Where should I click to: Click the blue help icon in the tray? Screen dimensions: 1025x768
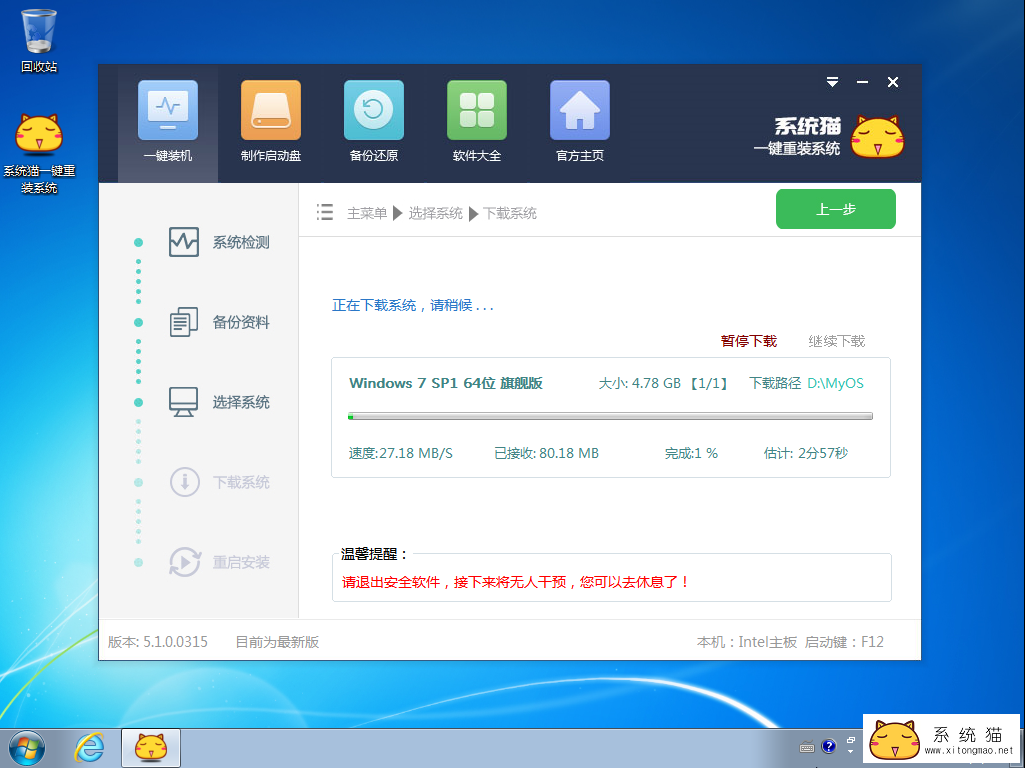828,746
